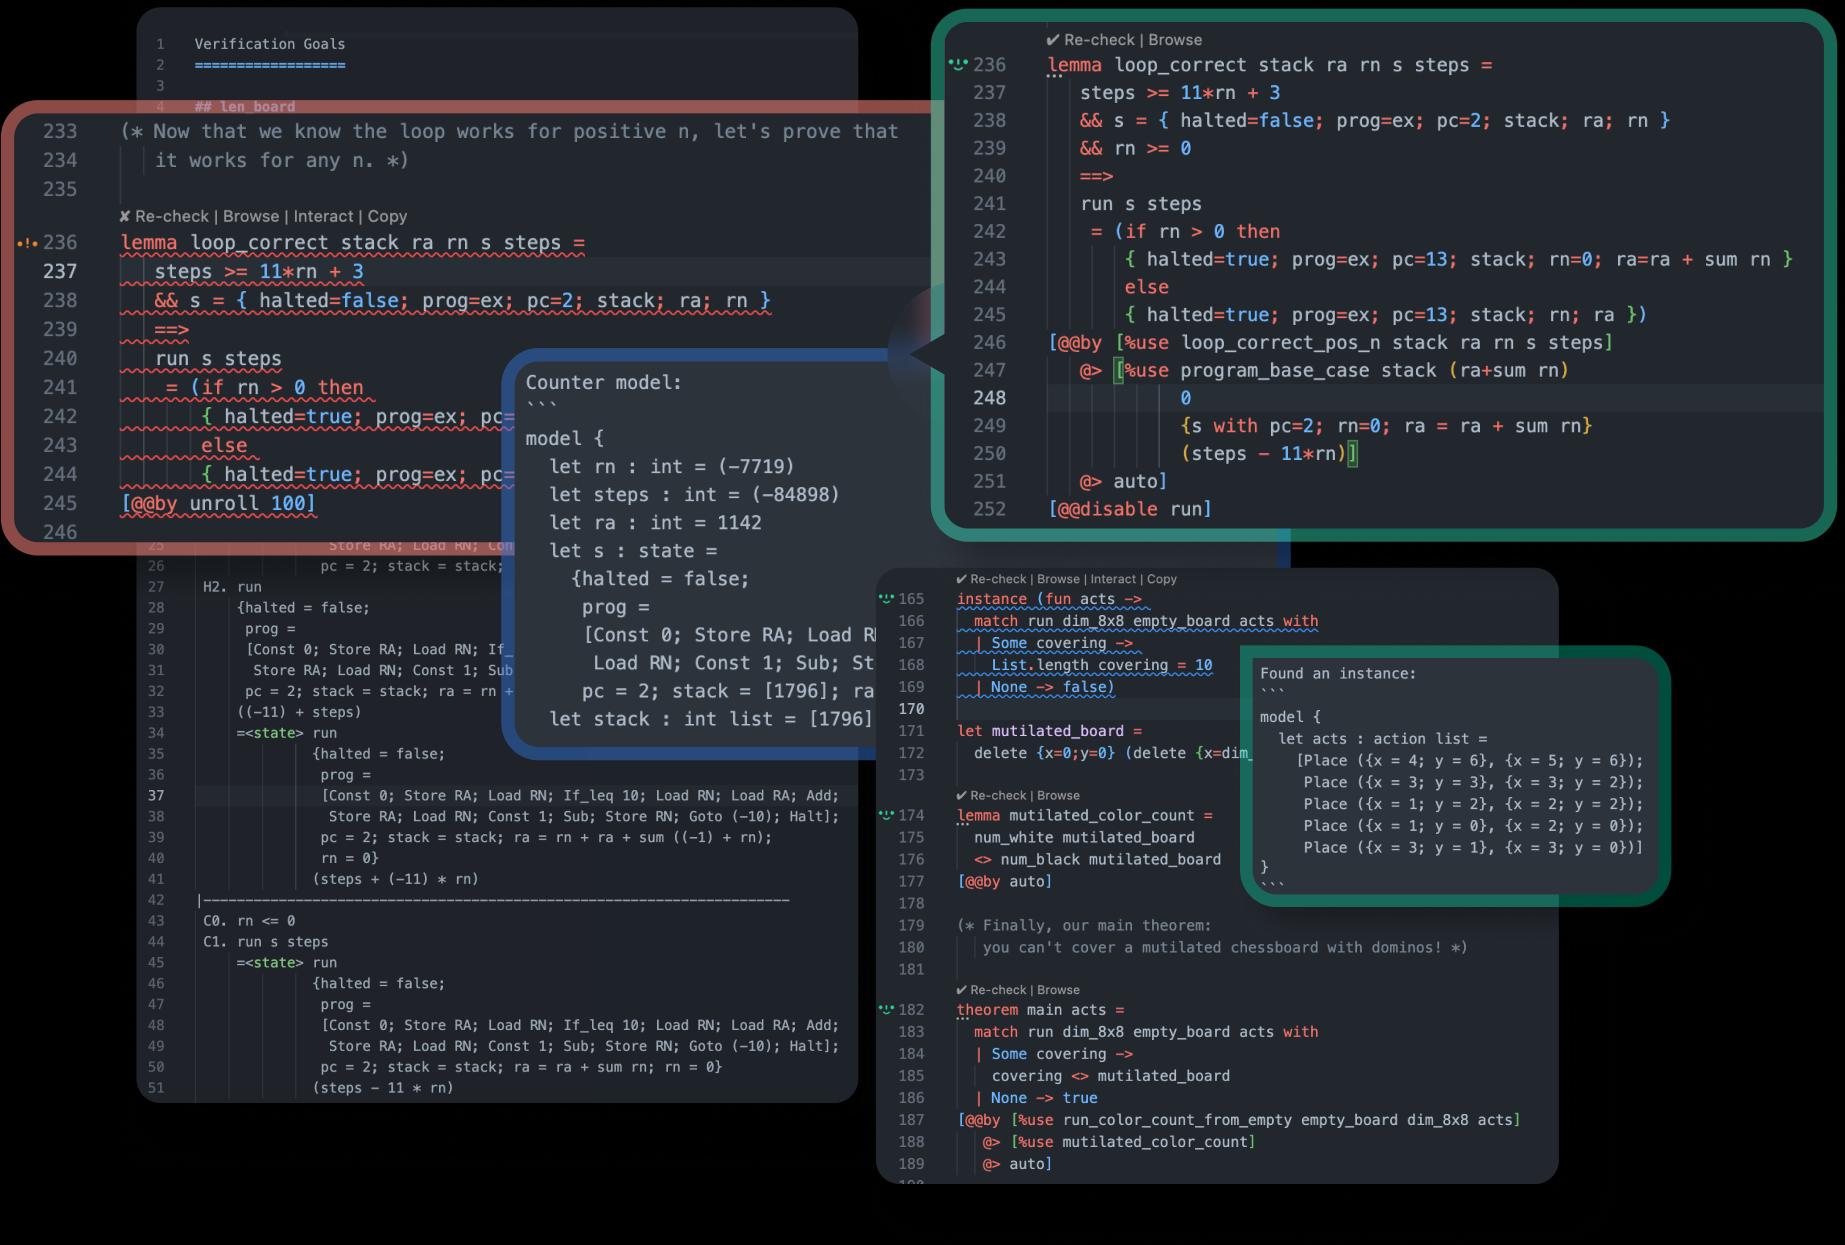Screen dimensions: 1845x1245
Task: Place cursor on the [@@disable run] attribute
Action: tap(1130, 509)
